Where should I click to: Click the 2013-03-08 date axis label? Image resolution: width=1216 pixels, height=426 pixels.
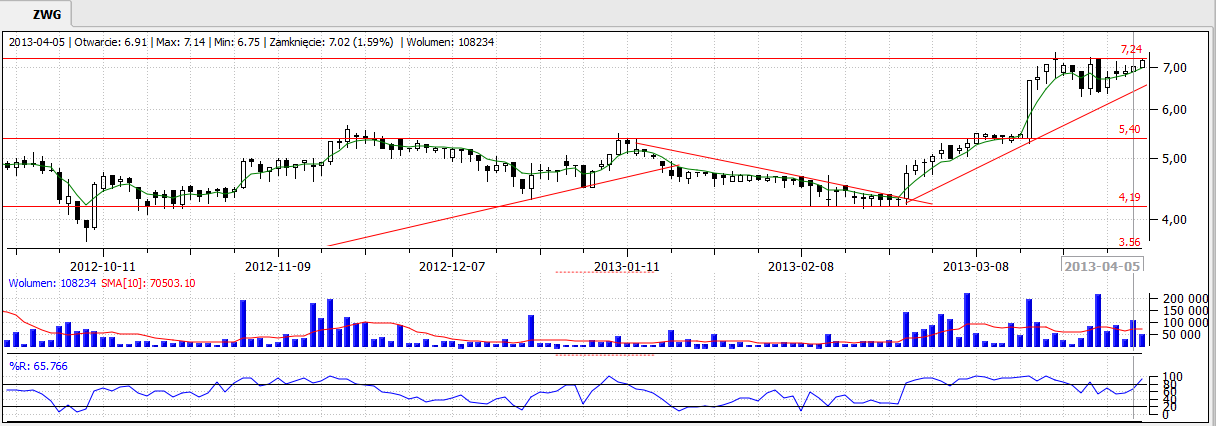[x=975, y=266]
